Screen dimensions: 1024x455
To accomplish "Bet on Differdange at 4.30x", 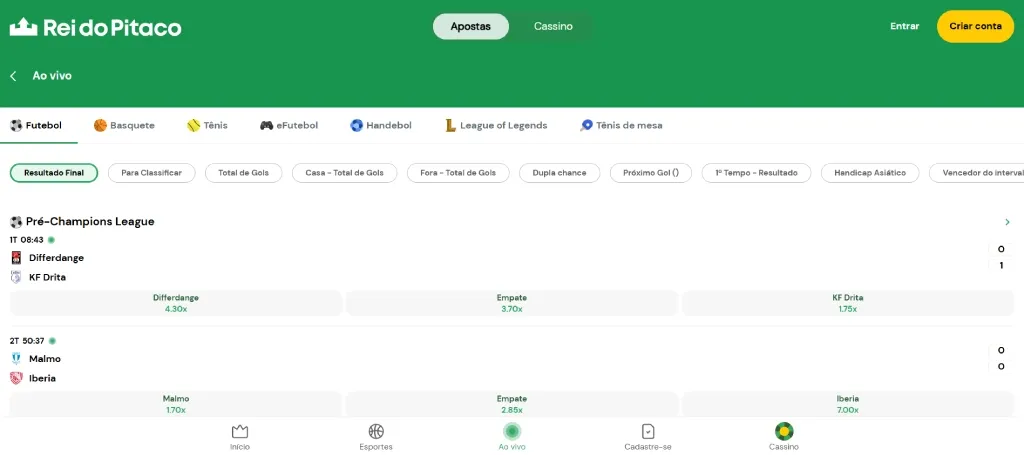I will pyautogui.click(x=176, y=303).
